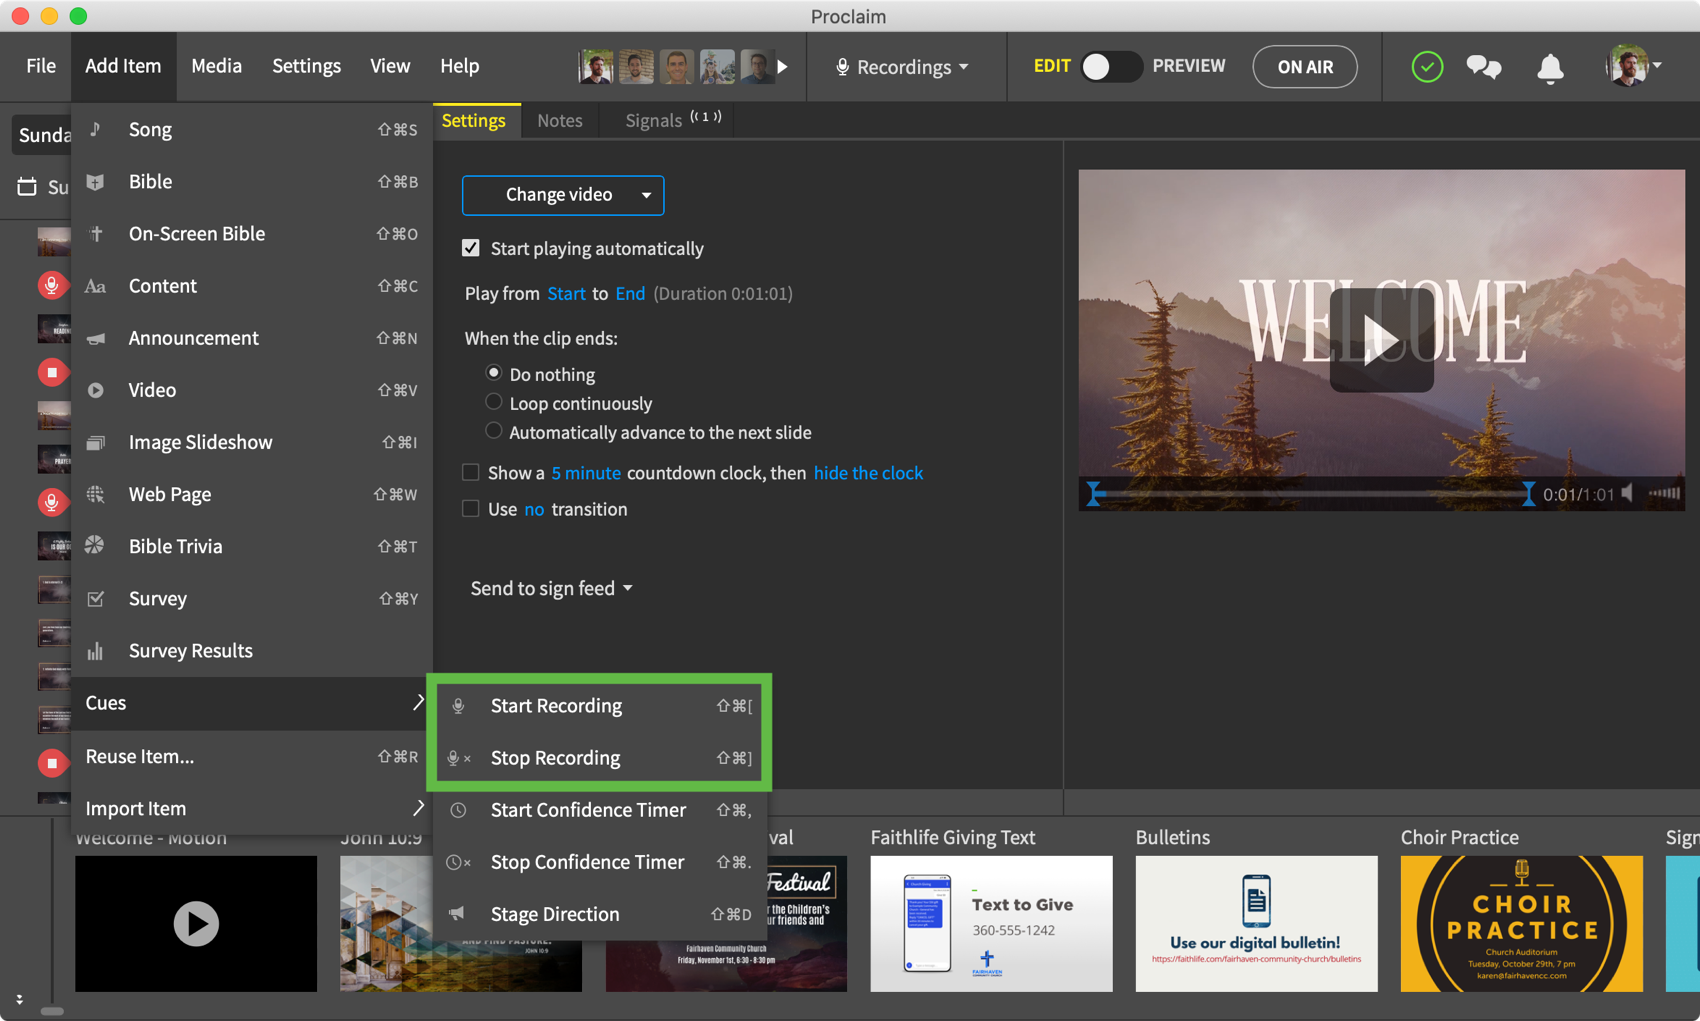The width and height of the screenshot is (1700, 1021).
Task: Click the play arrow next to team avatars
Action: tap(783, 67)
